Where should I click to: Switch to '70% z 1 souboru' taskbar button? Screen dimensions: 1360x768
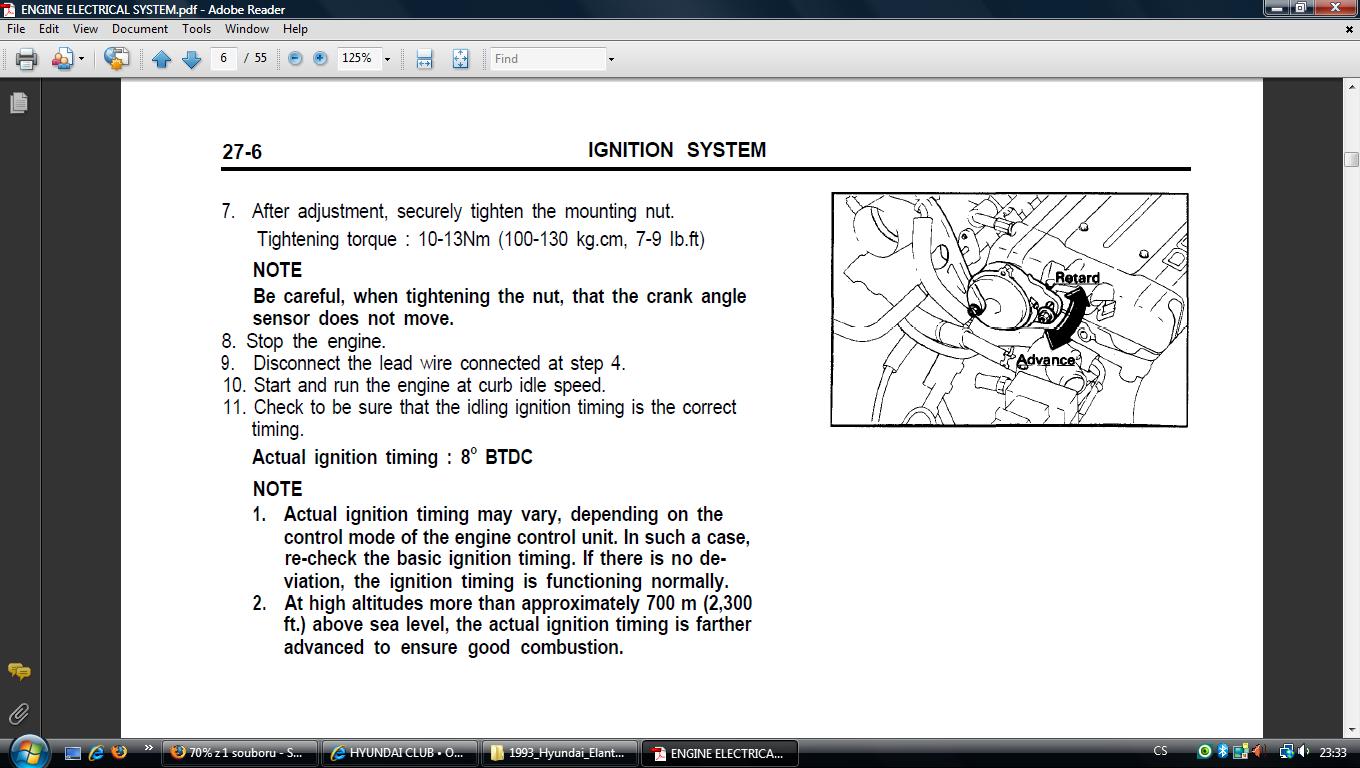tap(241, 753)
